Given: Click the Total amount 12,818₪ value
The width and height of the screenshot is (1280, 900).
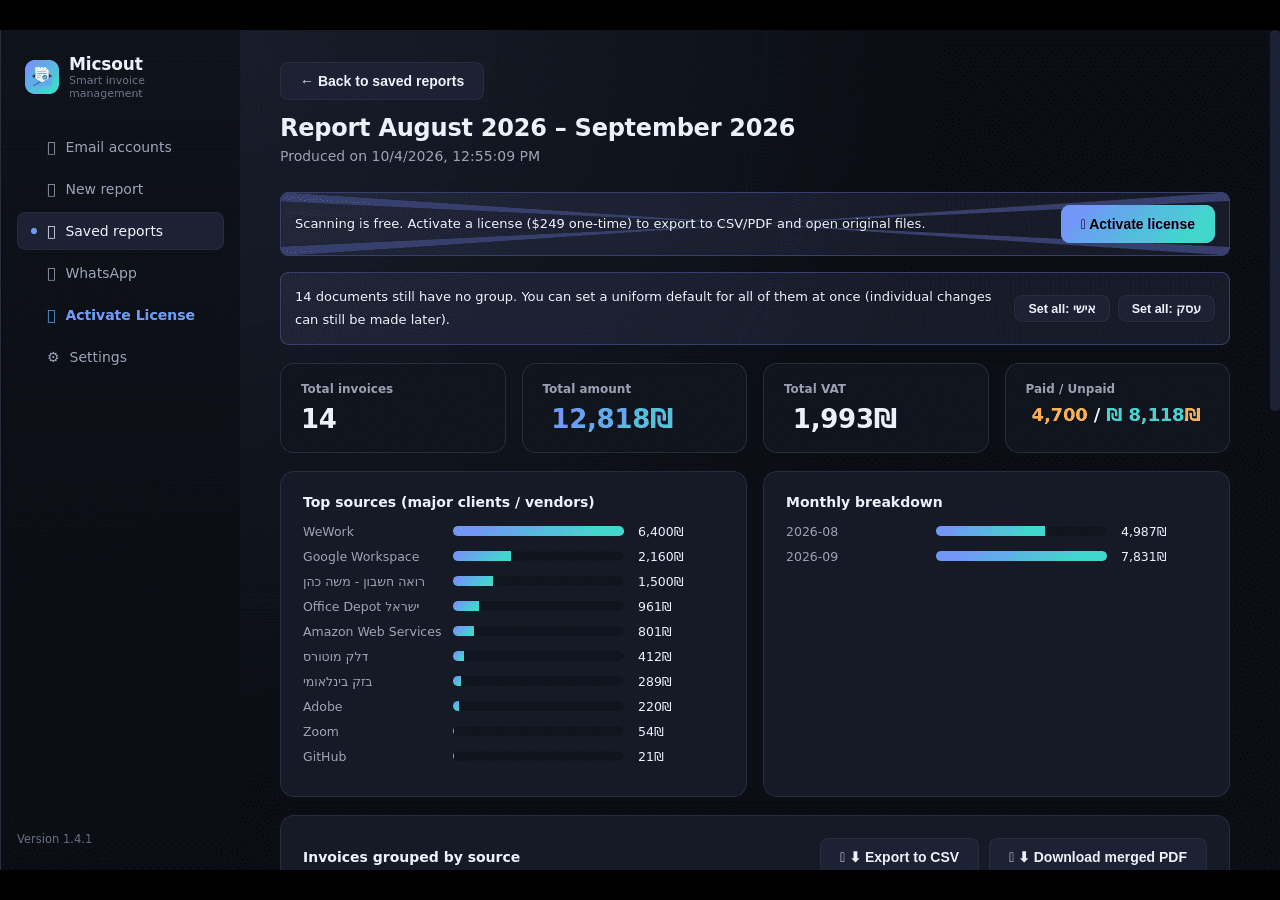Looking at the screenshot, I should pyautogui.click(x=613, y=419).
